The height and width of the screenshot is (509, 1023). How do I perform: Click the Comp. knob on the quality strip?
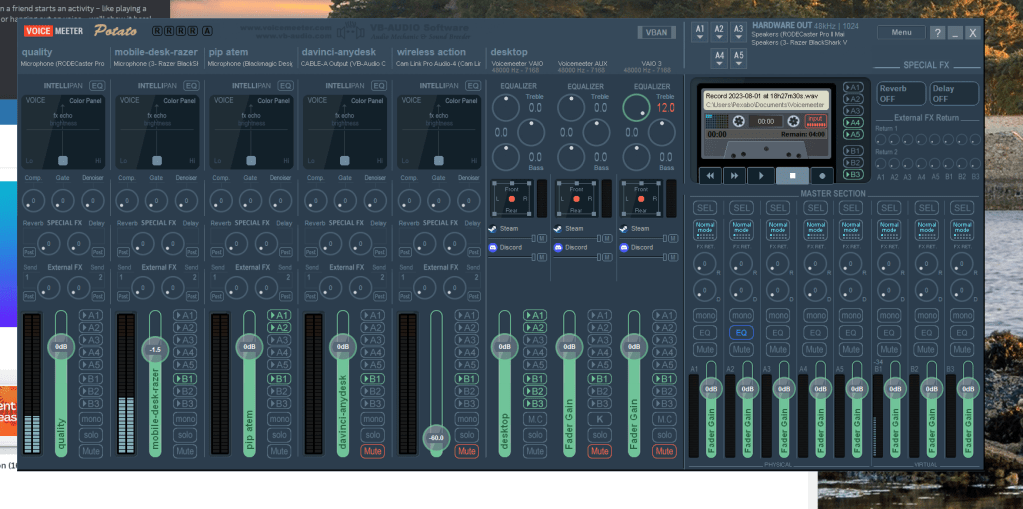click(33, 200)
